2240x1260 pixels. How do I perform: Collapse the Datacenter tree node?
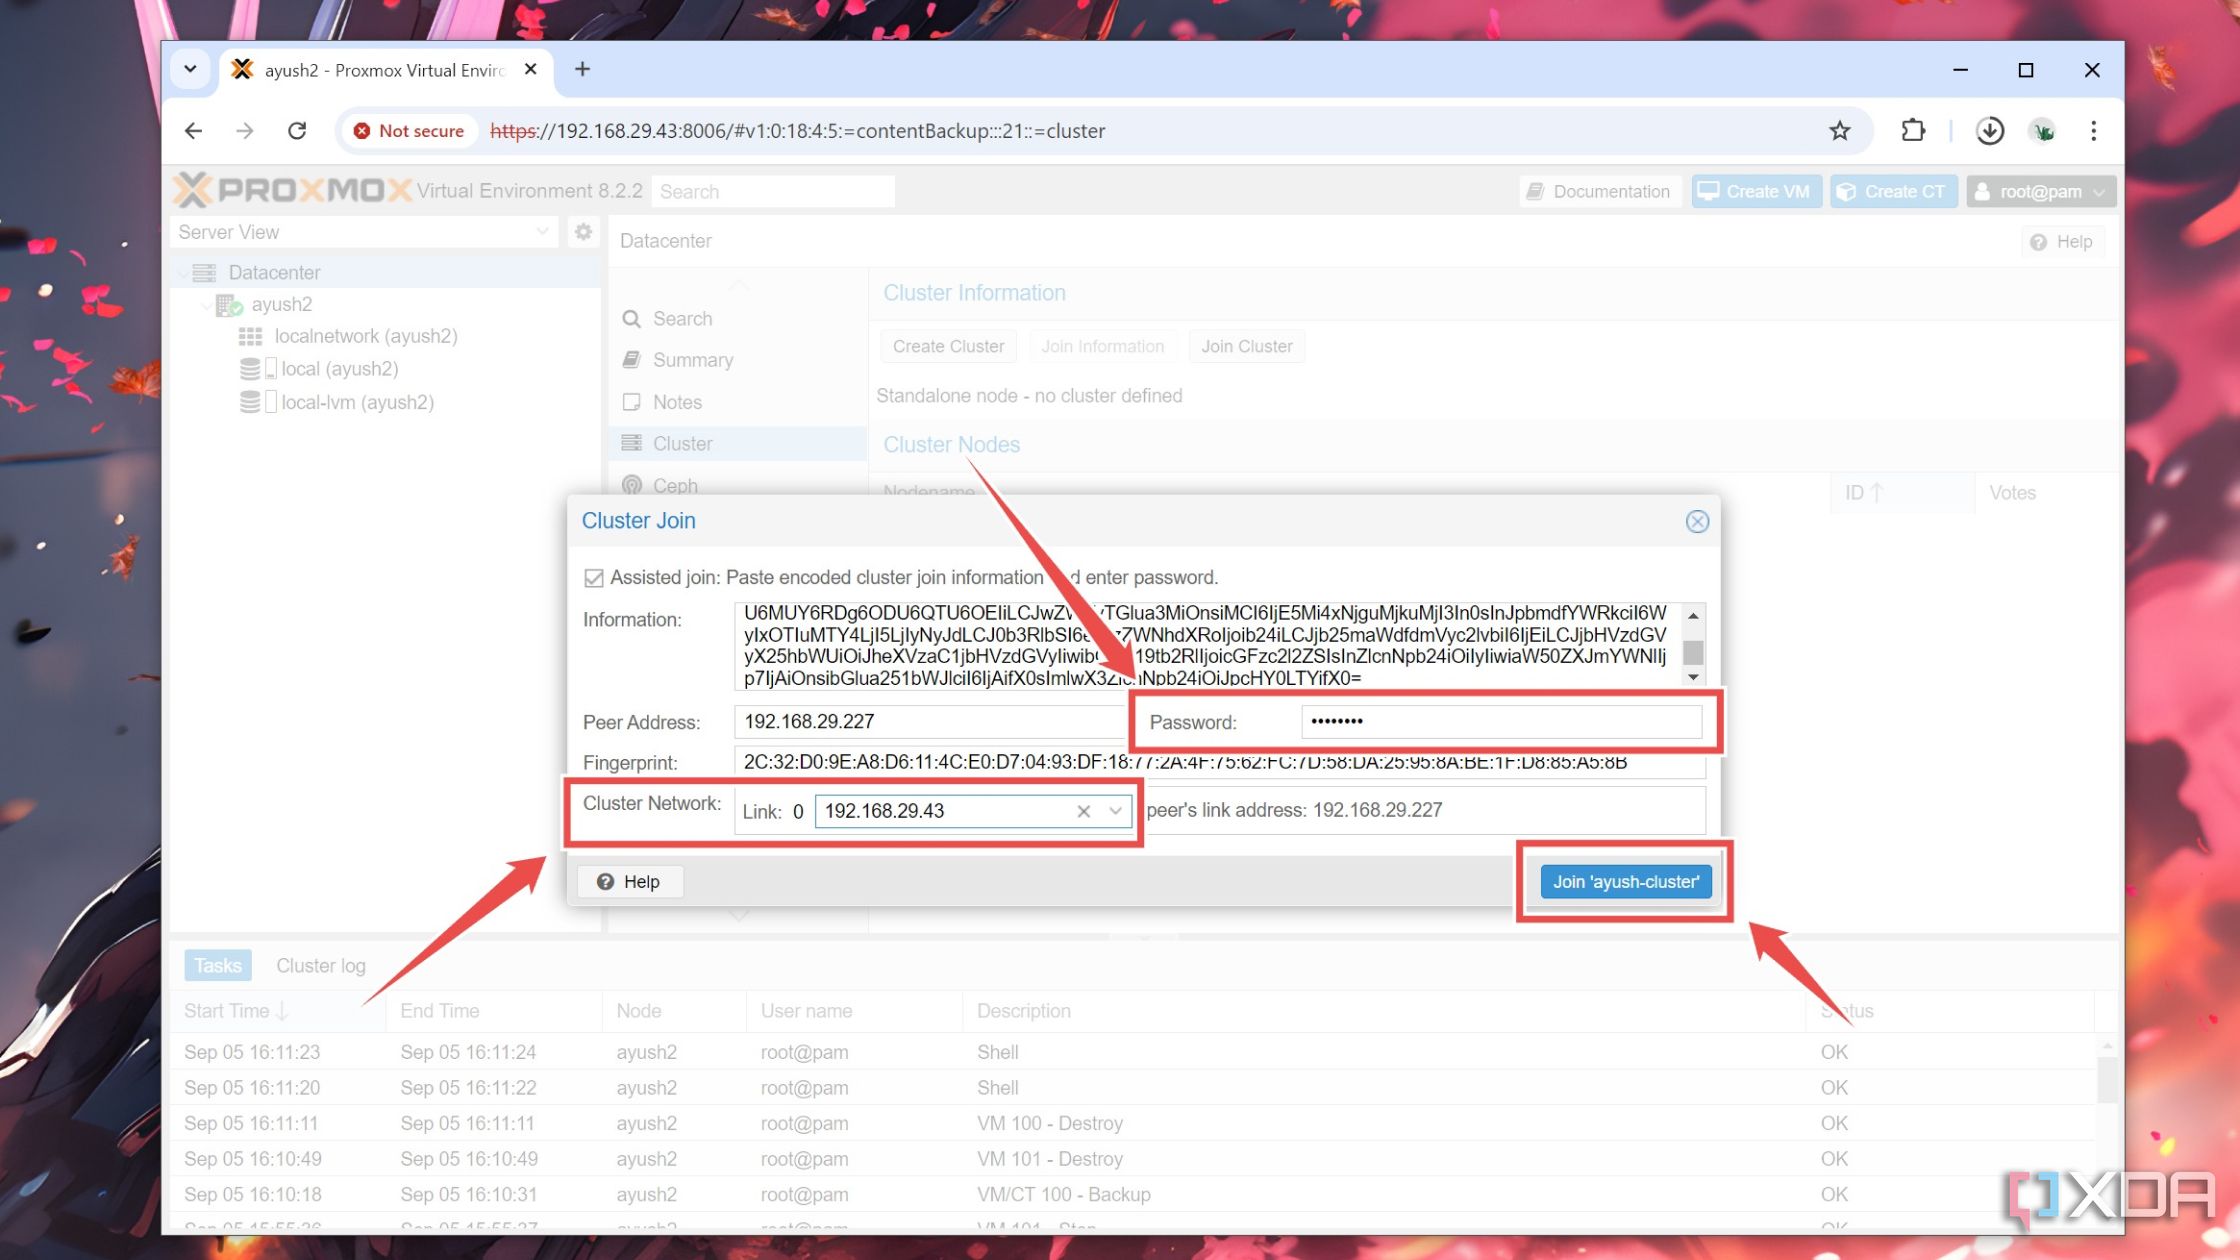(x=183, y=273)
